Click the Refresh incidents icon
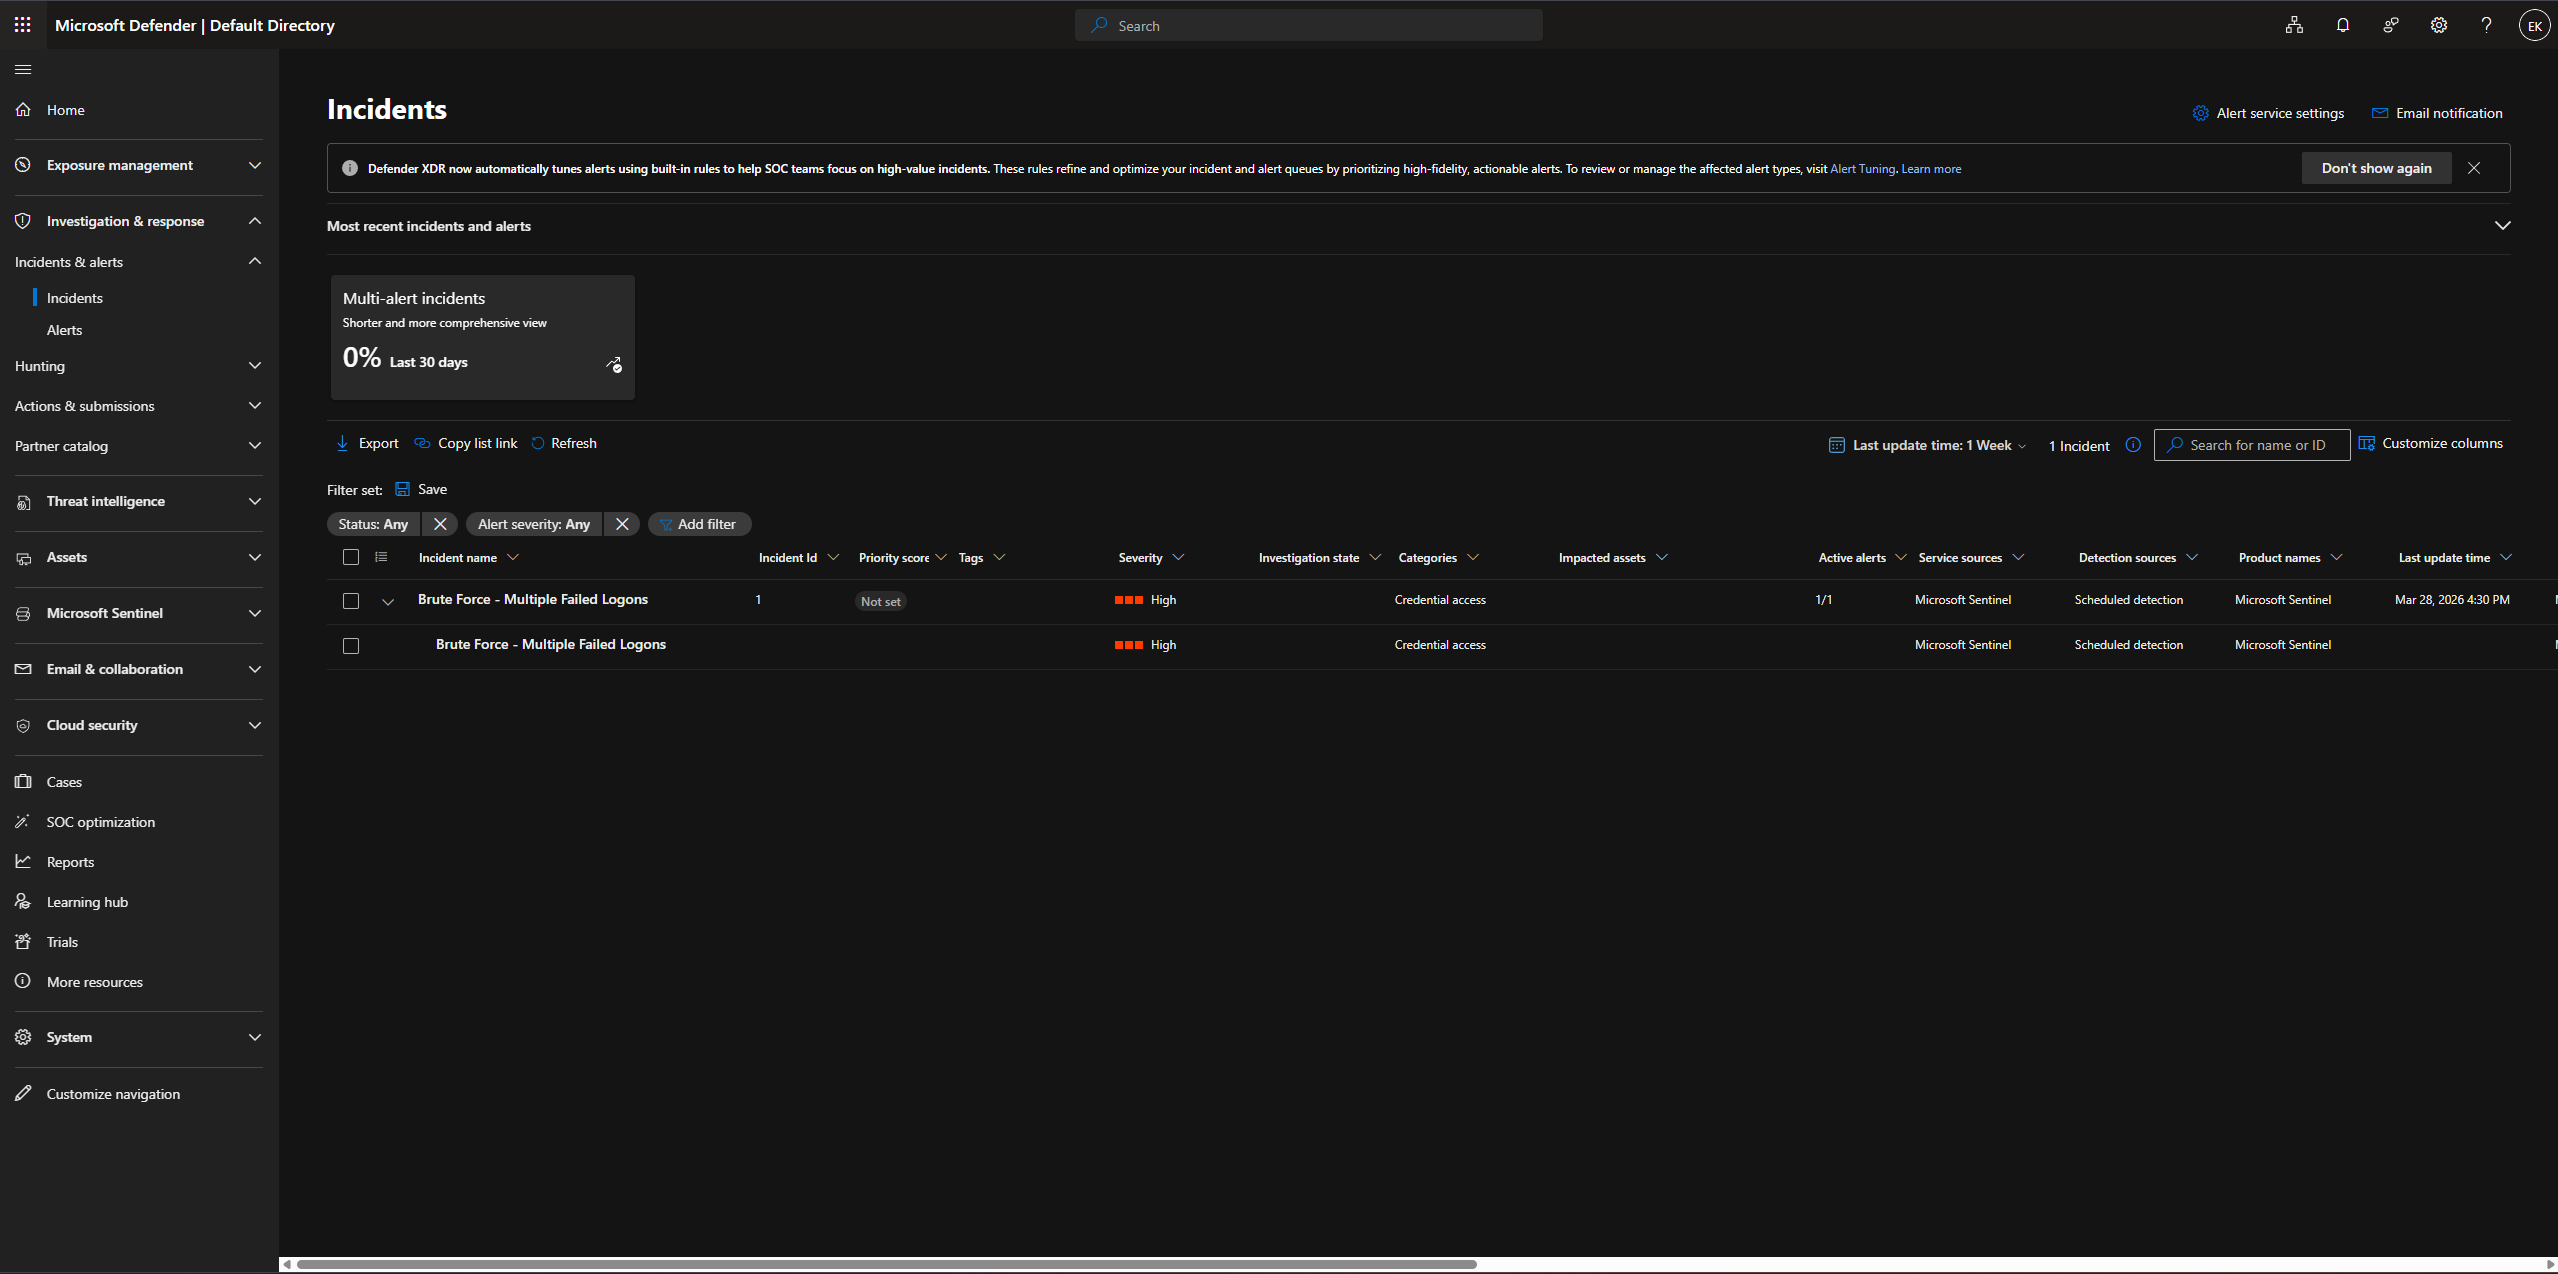The width and height of the screenshot is (2558, 1274). point(538,443)
